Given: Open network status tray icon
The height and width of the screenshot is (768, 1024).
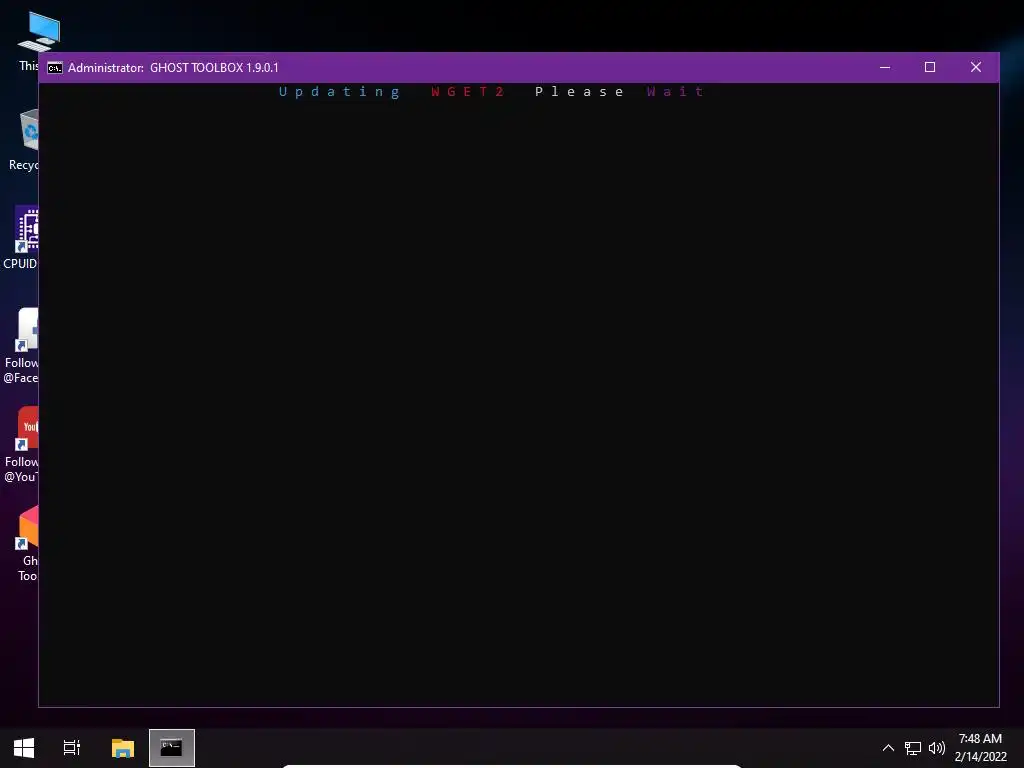Looking at the screenshot, I should coord(912,748).
